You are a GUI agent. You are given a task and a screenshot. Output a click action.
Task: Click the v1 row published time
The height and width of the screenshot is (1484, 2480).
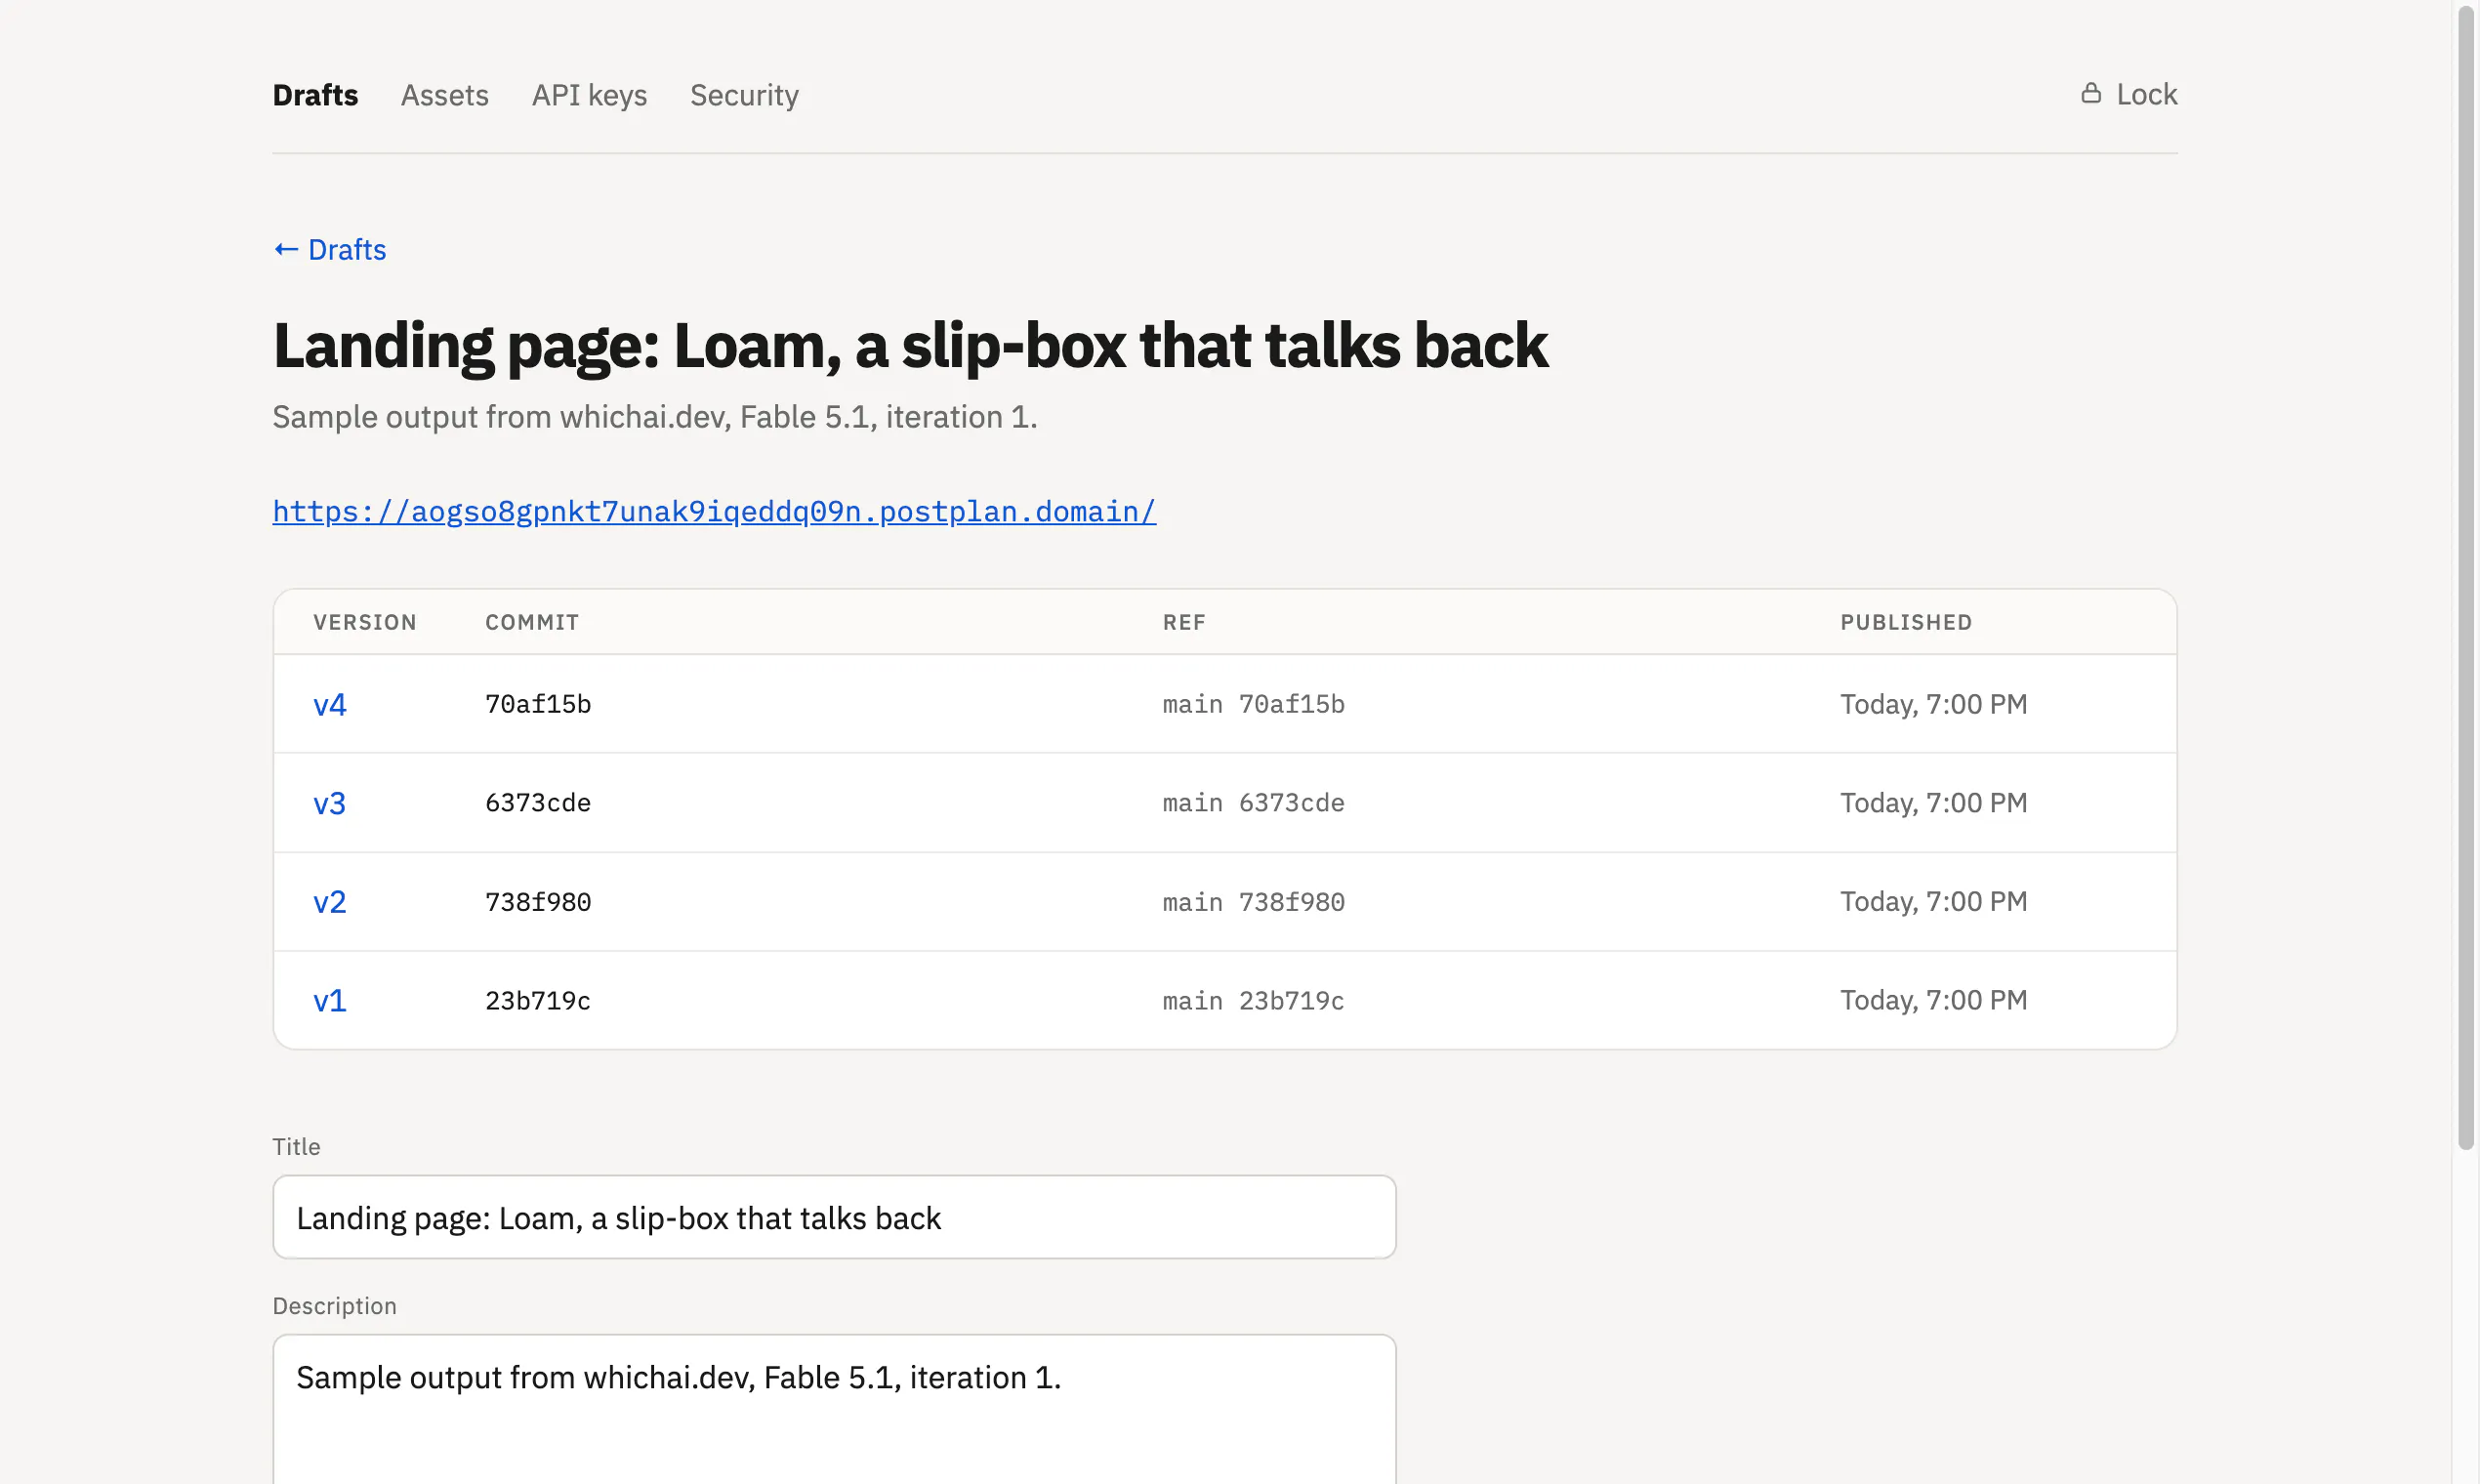click(1933, 1000)
